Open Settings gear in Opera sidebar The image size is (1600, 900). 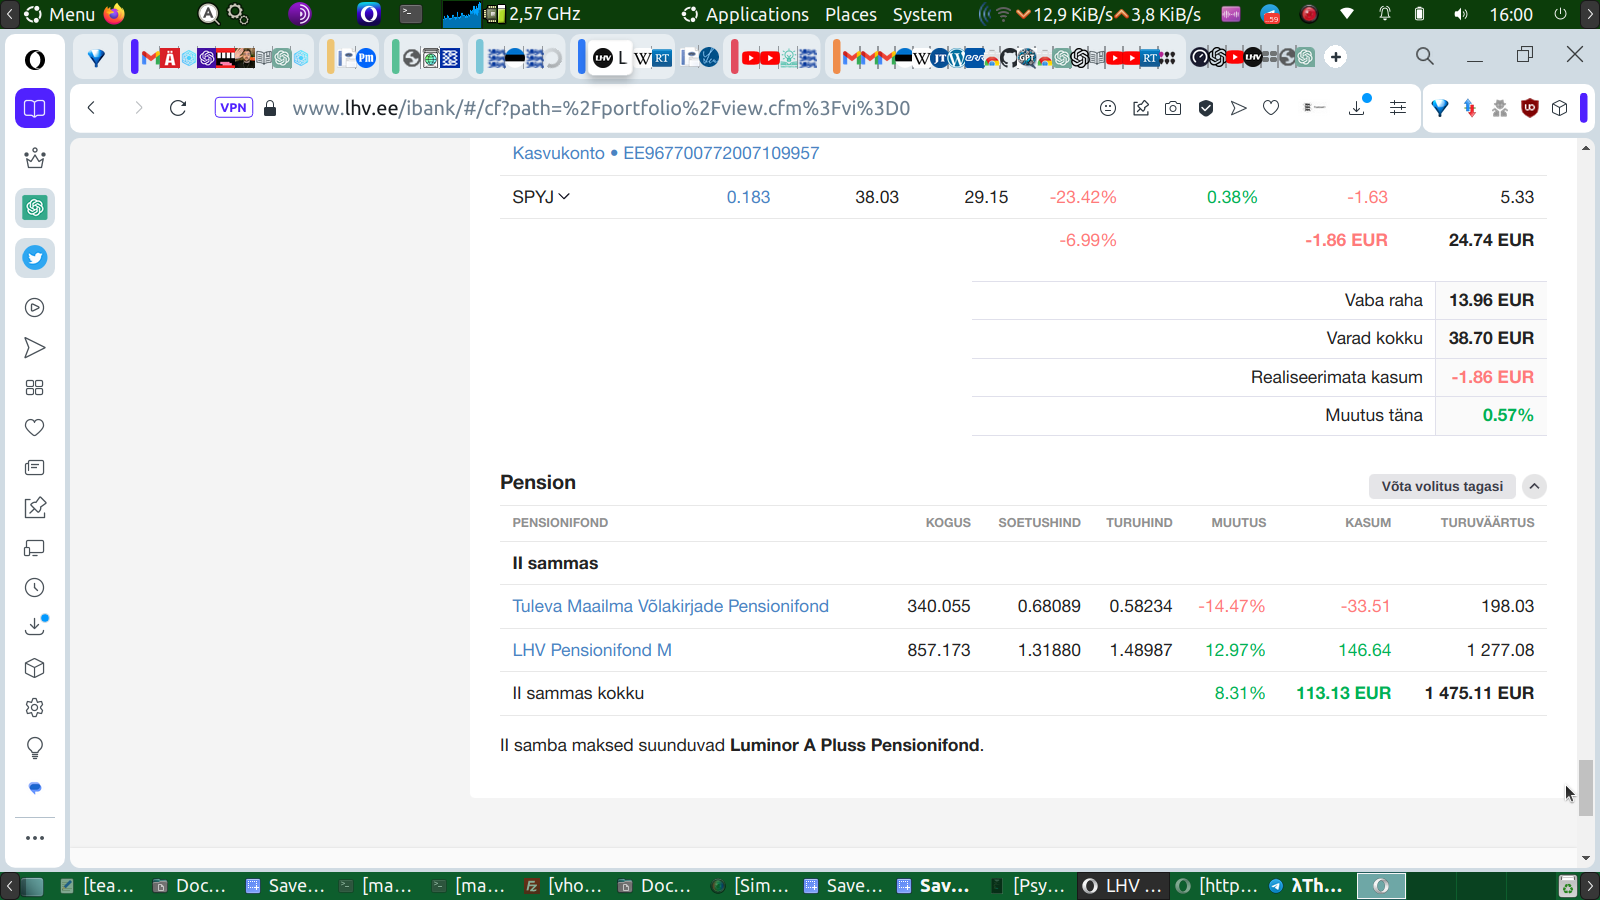click(35, 708)
